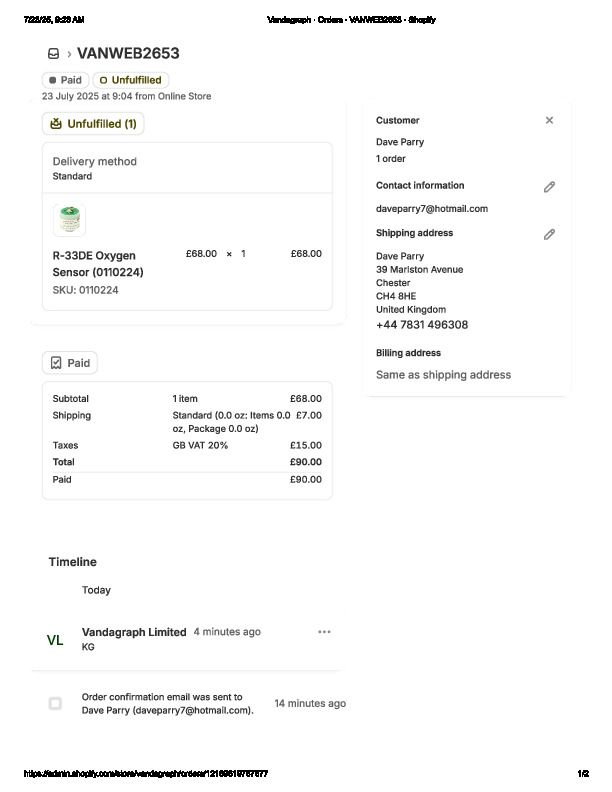Open customer Dave Parry's profile
The width and height of the screenshot is (612, 792).
point(400,142)
